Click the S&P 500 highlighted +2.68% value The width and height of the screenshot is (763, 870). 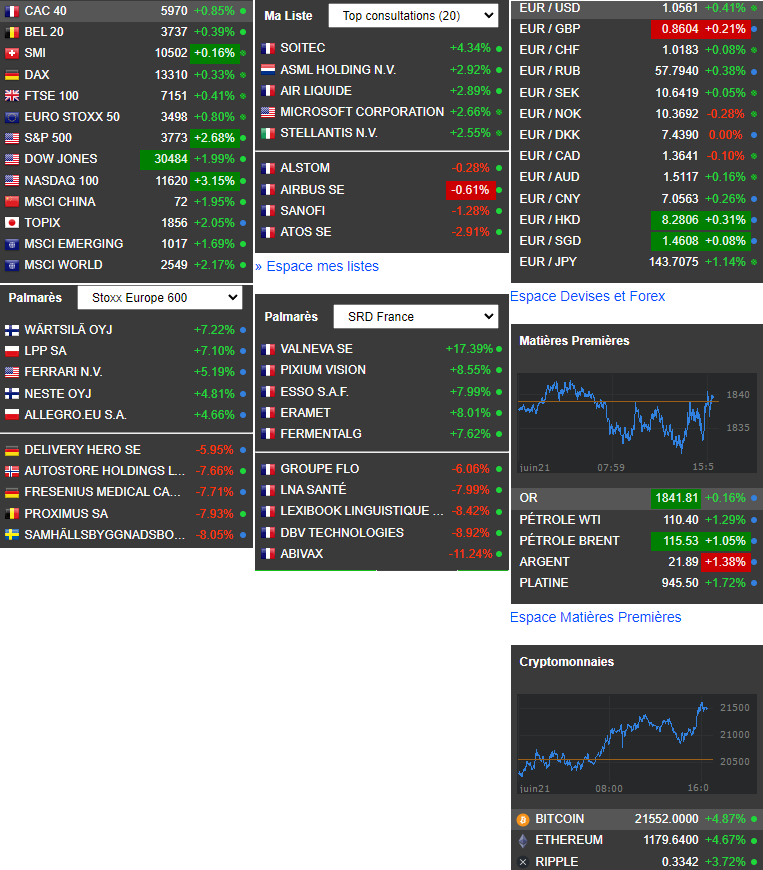tap(215, 138)
